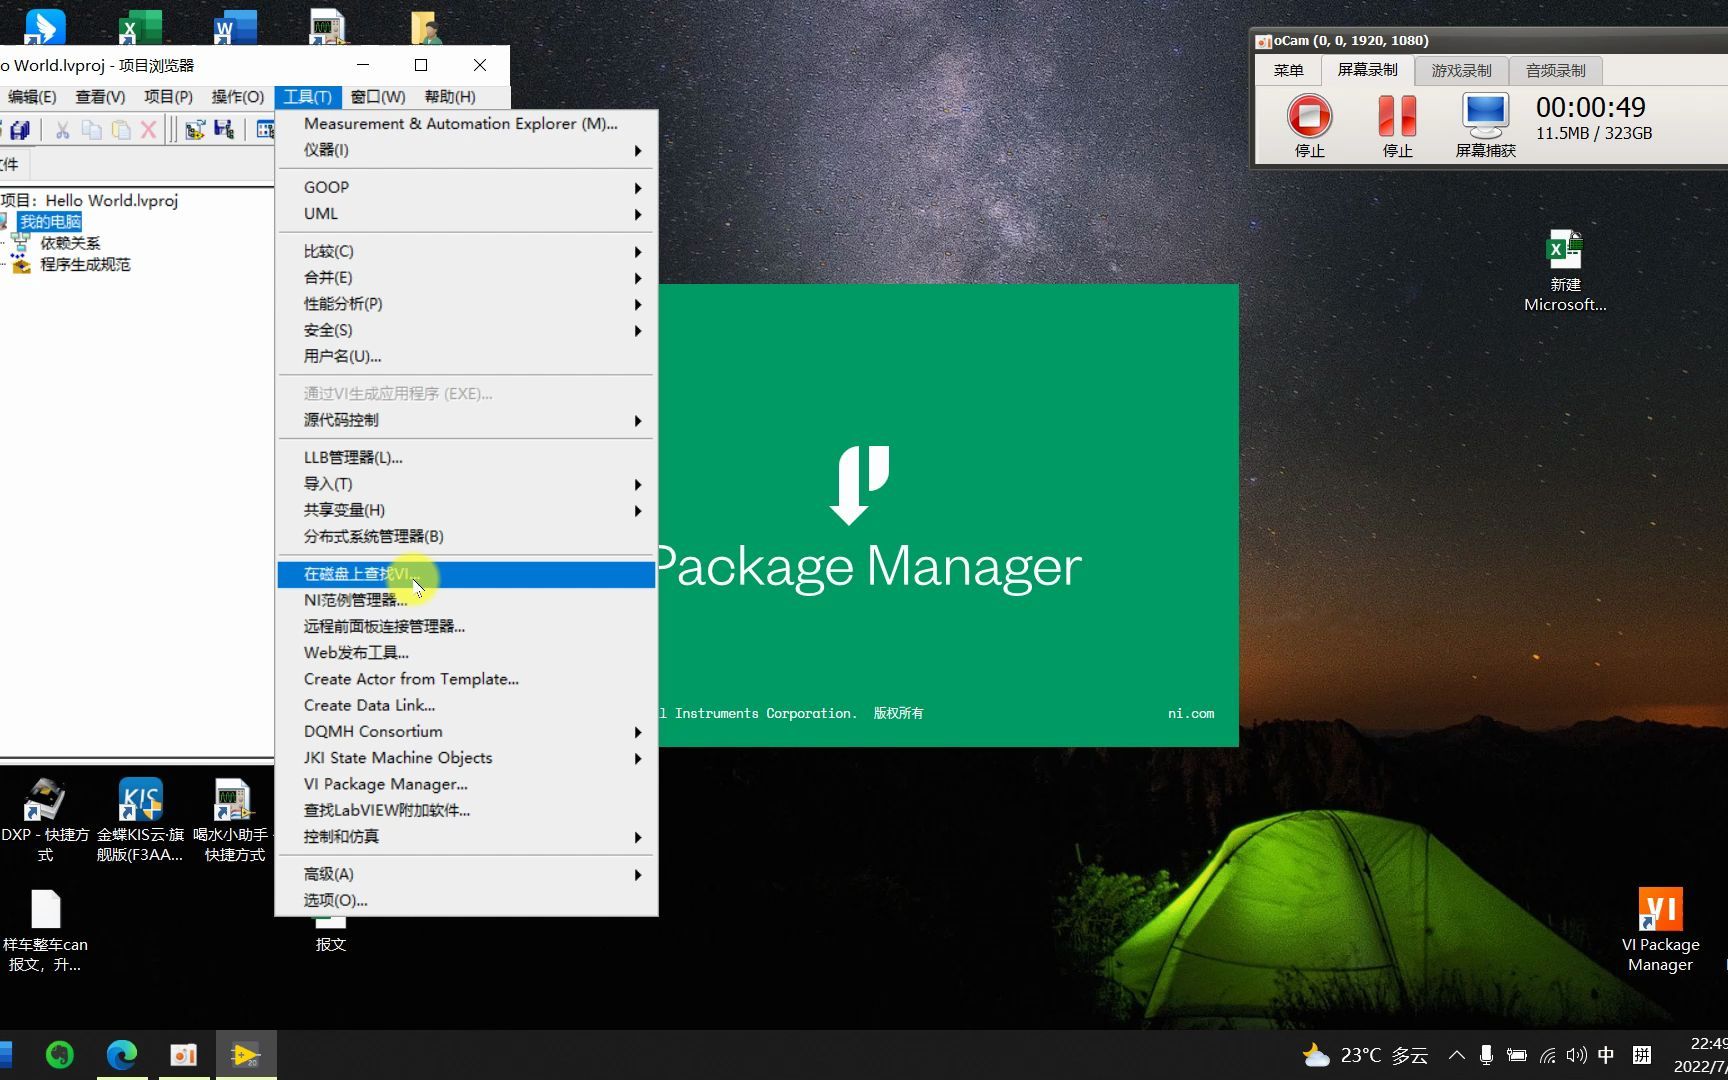Image resolution: width=1728 pixels, height=1080 pixels.
Task: Open the 帮助(H) menu
Action: coord(450,97)
